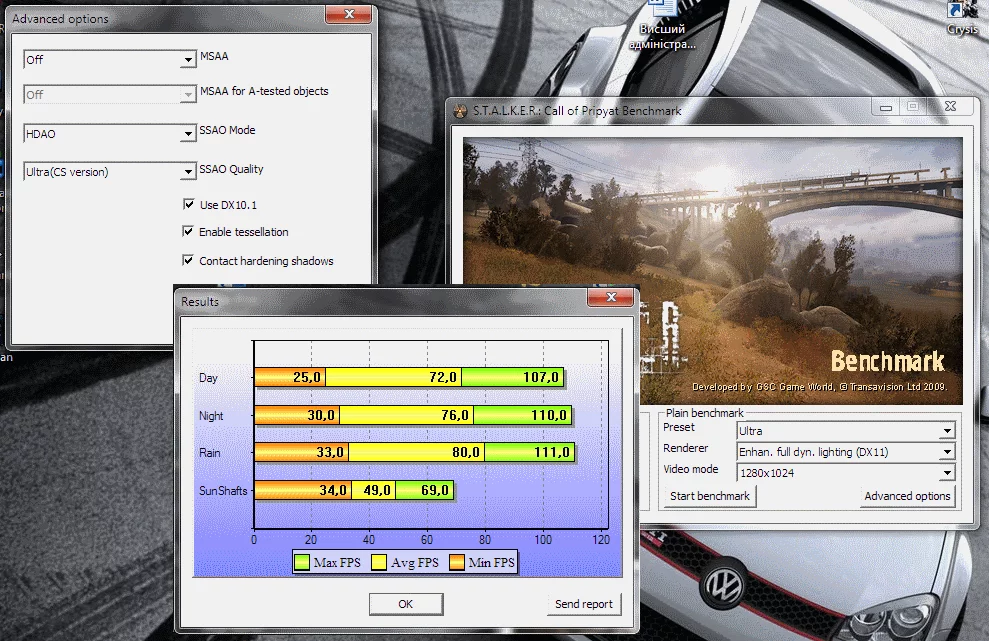The height and width of the screenshot is (641, 989).
Task: Open the Вищий адміністра... desktop icon
Action: point(662,25)
